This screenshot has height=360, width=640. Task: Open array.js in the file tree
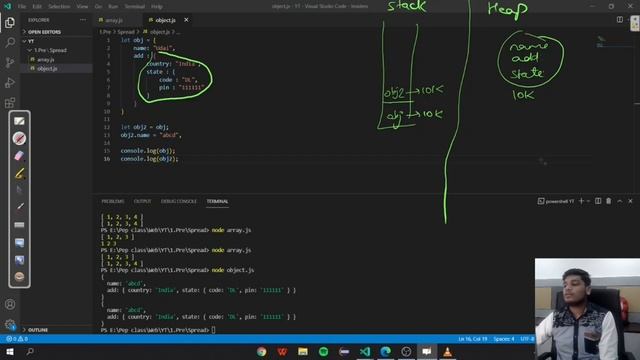click(x=46, y=60)
